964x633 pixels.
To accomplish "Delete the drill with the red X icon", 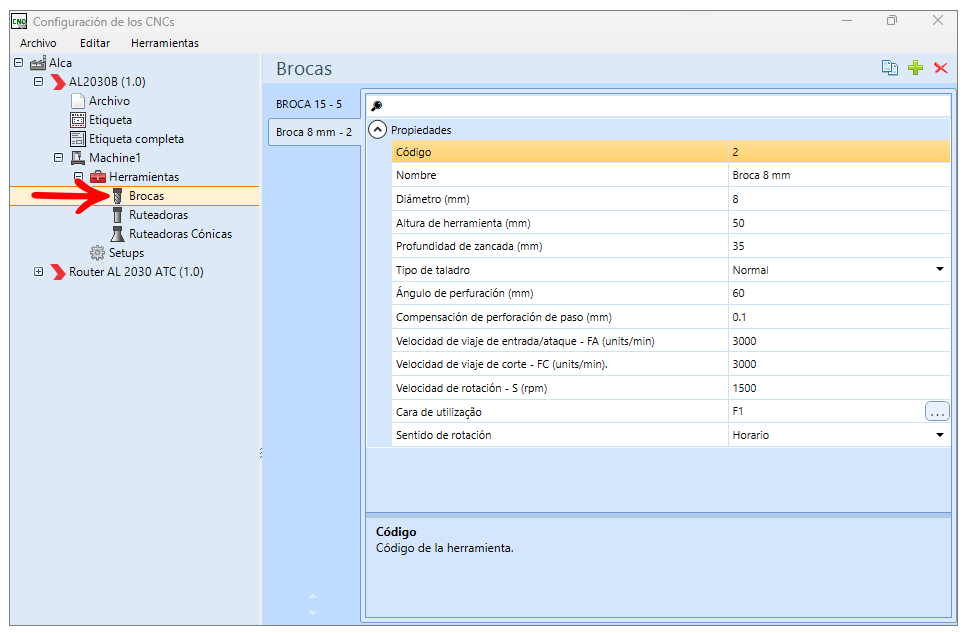I will click(941, 68).
